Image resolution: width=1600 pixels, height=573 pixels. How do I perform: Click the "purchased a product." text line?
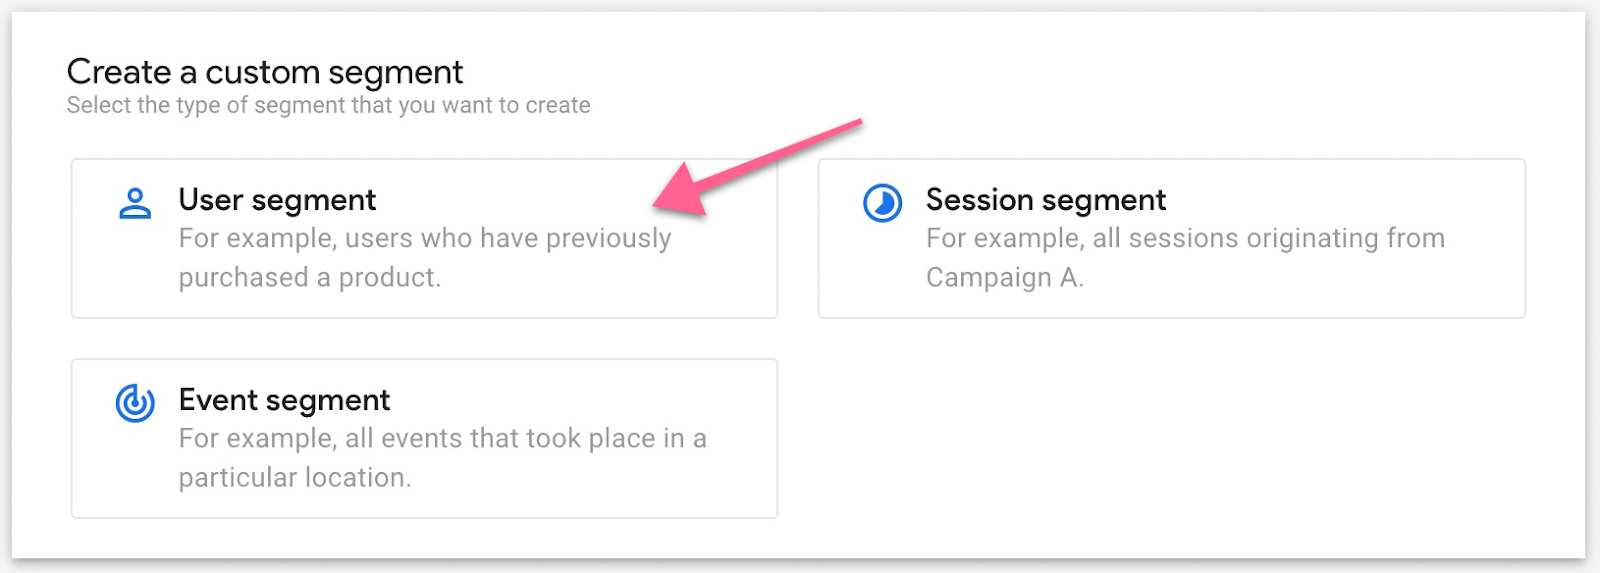[309, 277]
